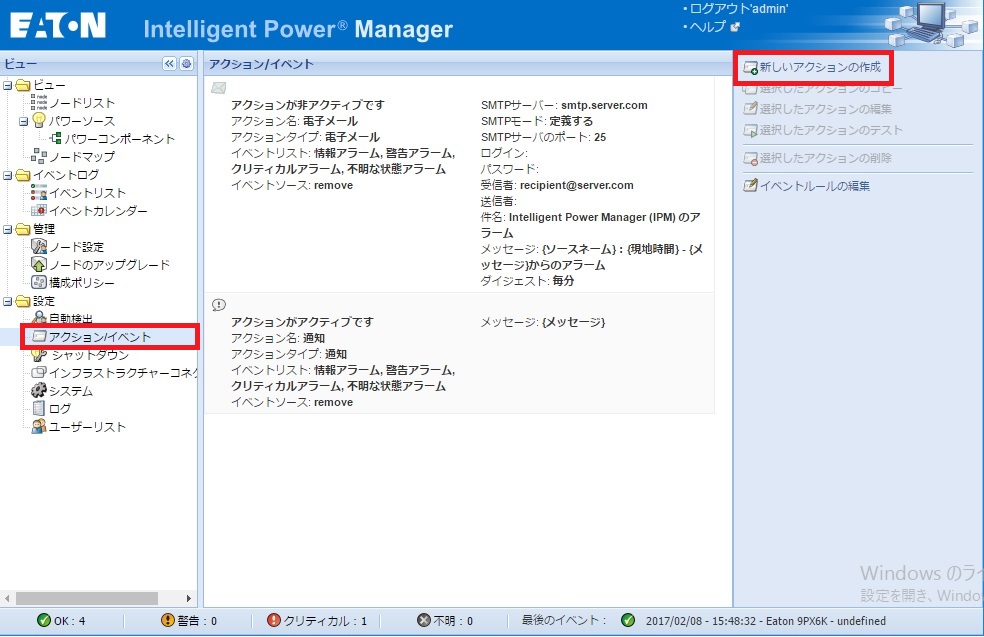Click the システム gear icon
The height and width of the screenshot is (637, 984).
[39, 391]
